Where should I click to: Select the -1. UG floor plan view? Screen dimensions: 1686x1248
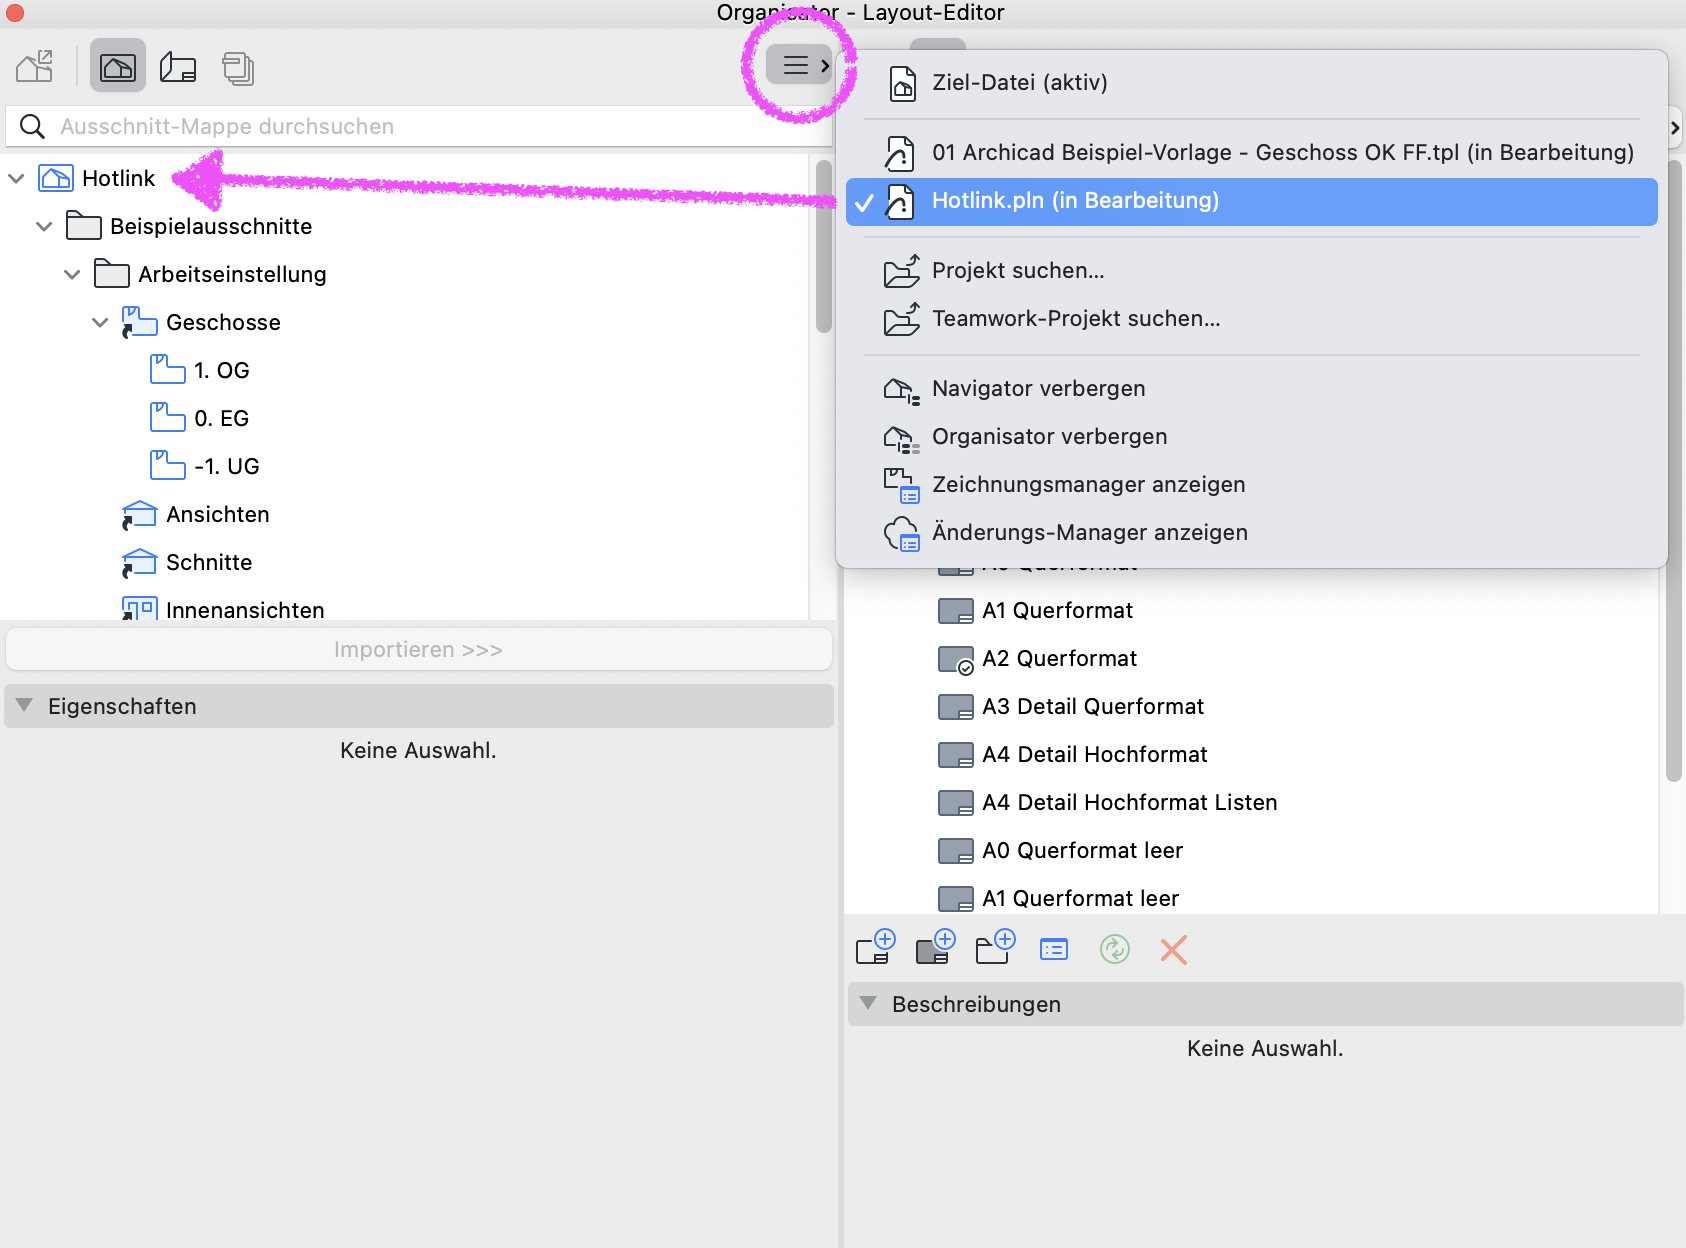pyautogui.click(x=205, y=466)
